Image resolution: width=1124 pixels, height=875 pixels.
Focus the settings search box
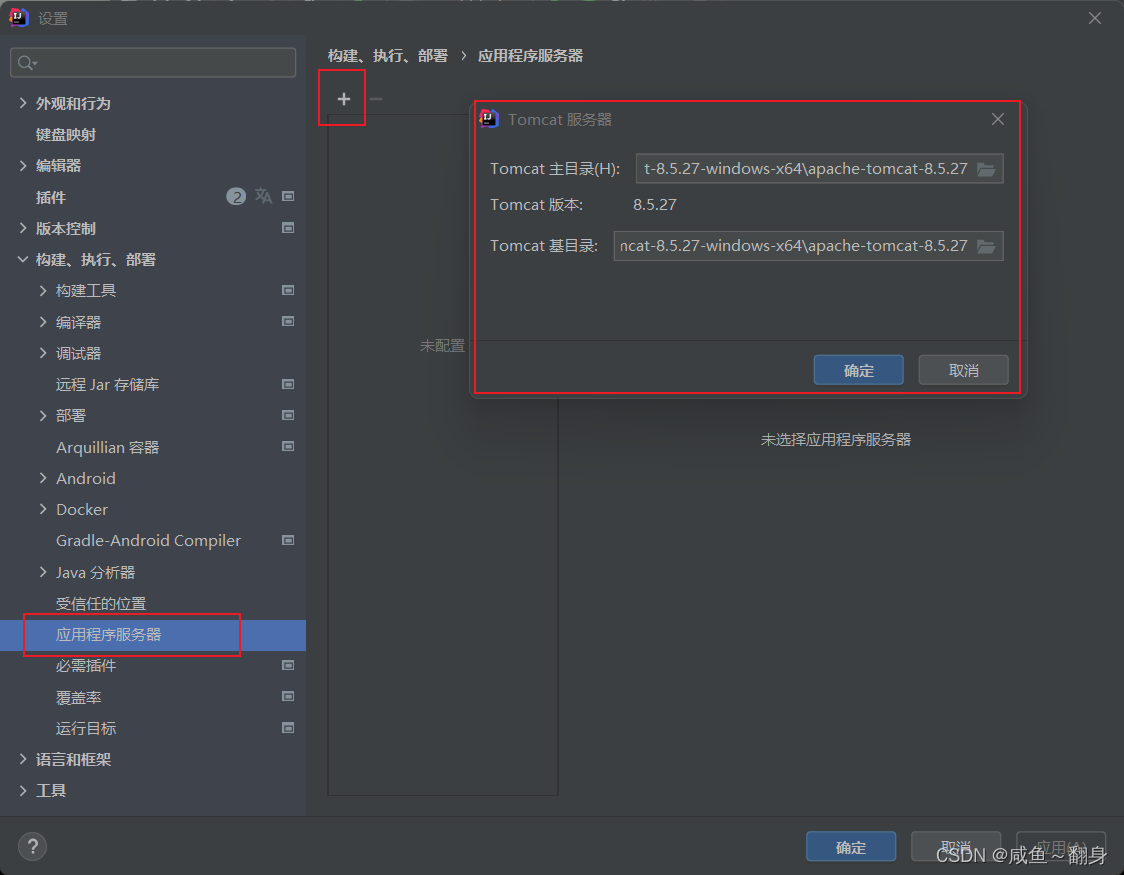coord(153,63)
